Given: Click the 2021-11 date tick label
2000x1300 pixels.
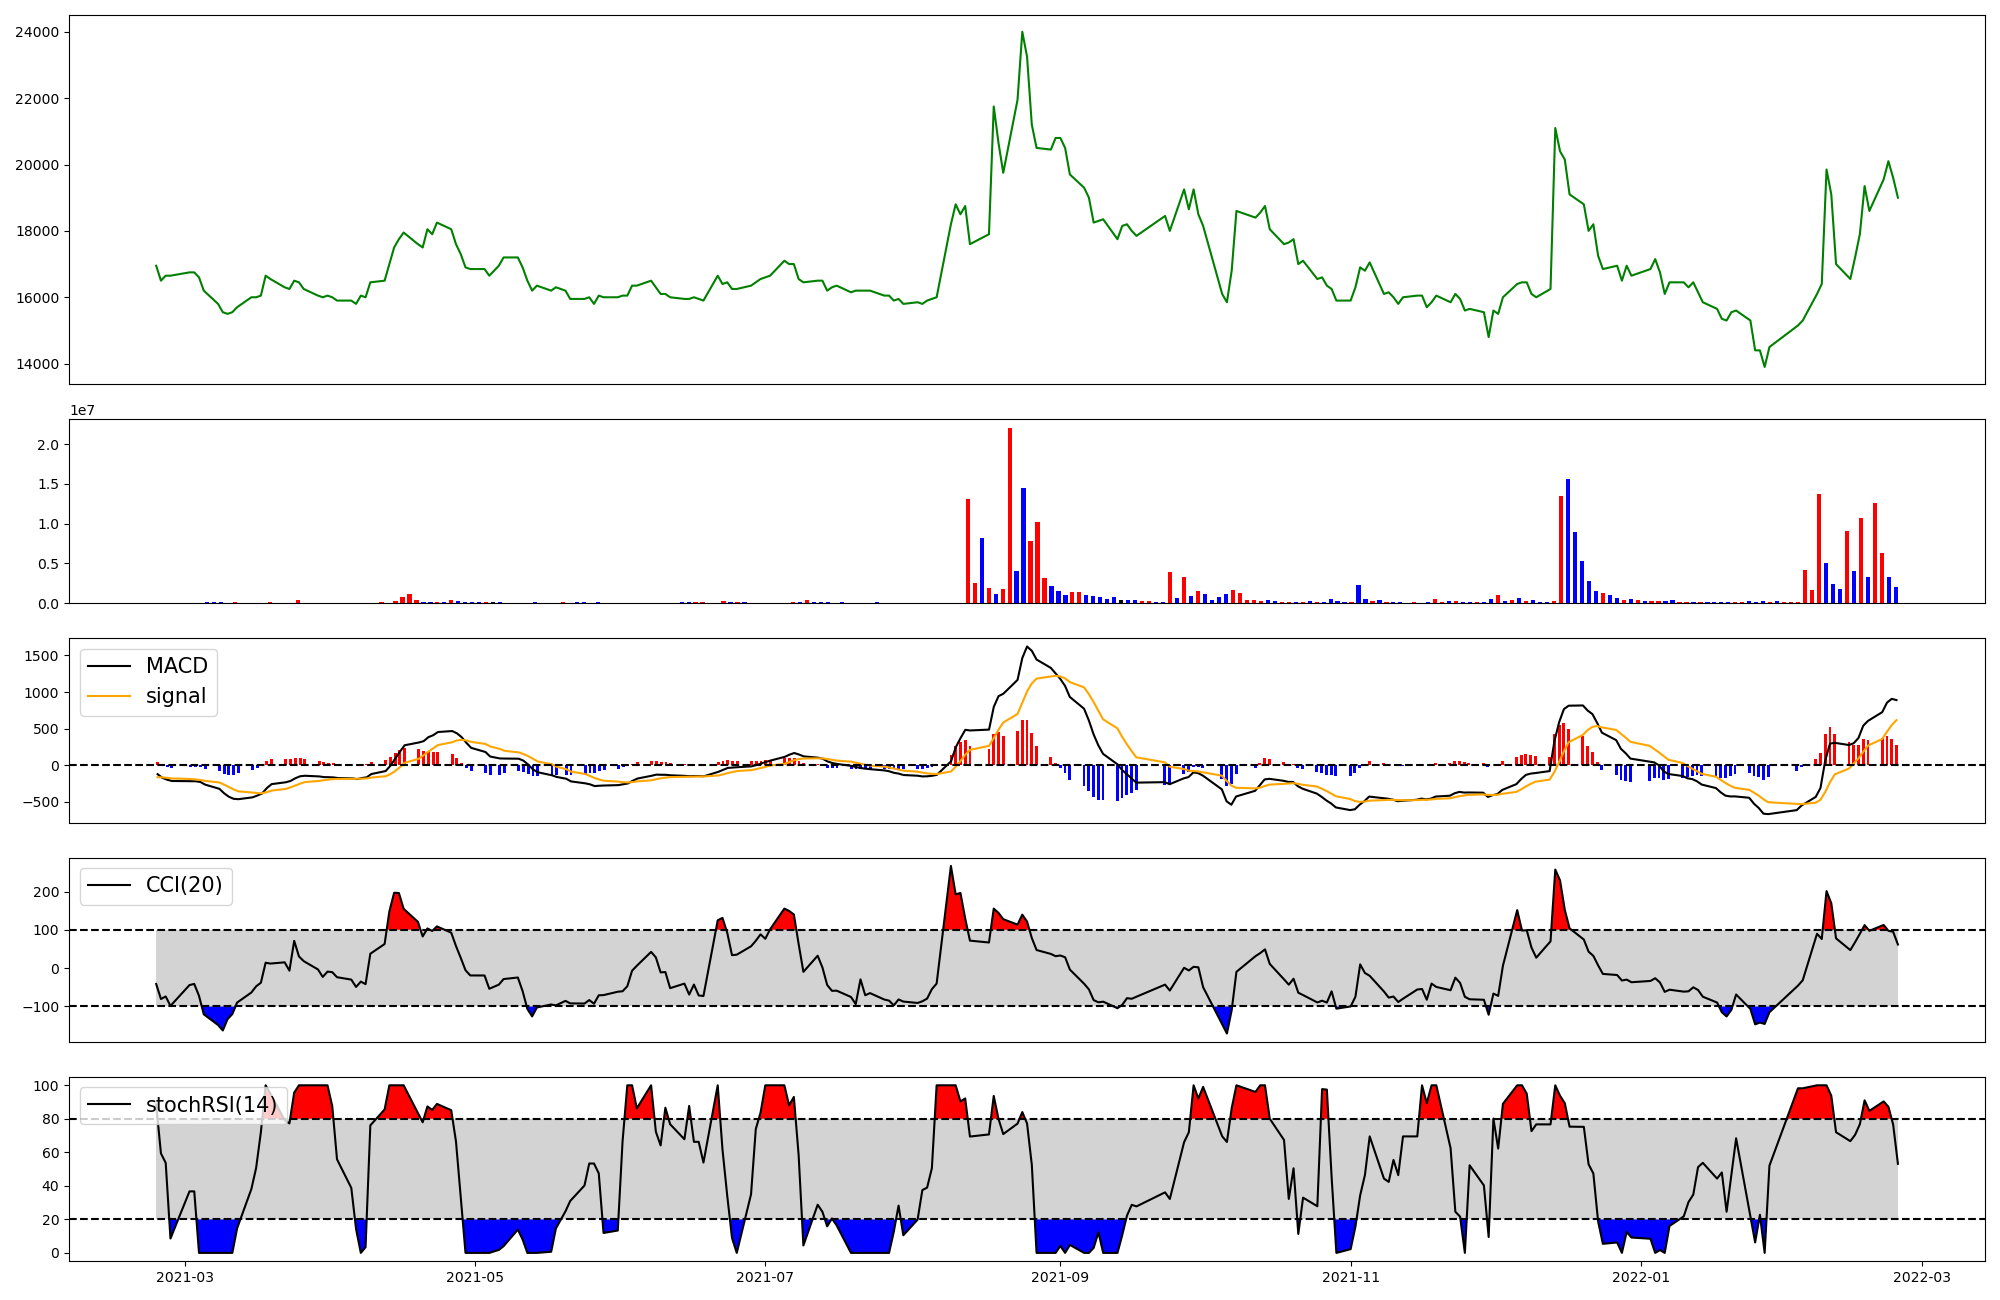Looking at the screenshot, I should [x=1351, y=1277].
